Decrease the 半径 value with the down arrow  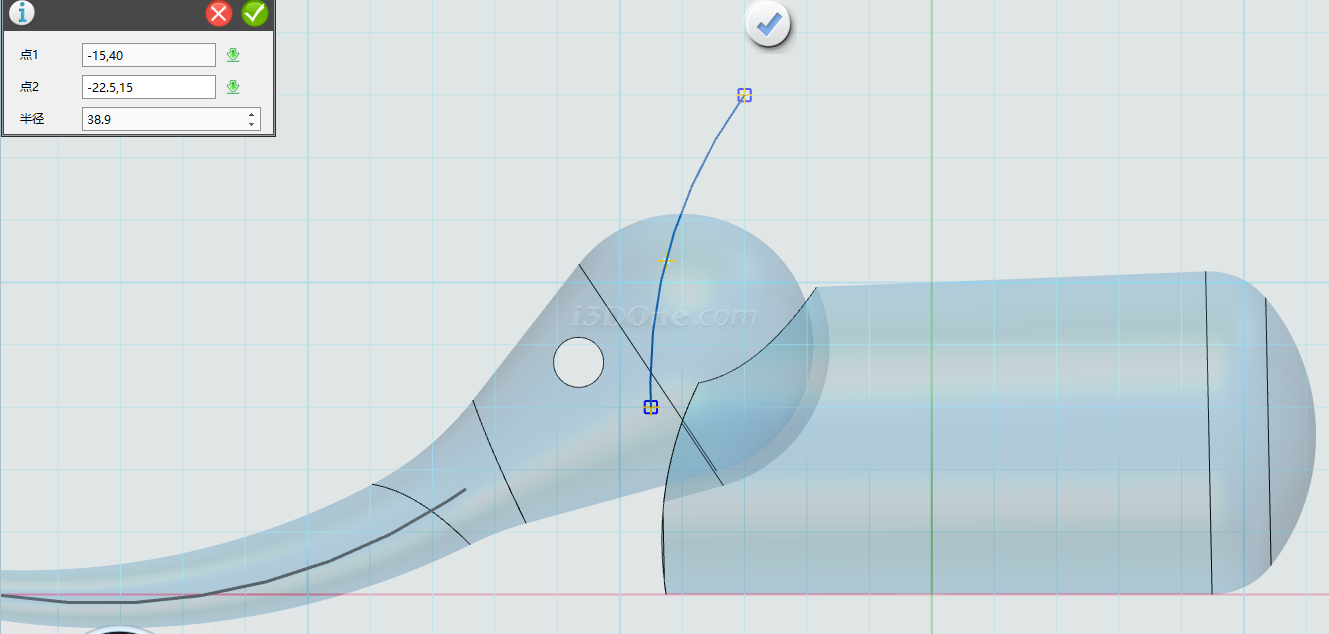251,125
